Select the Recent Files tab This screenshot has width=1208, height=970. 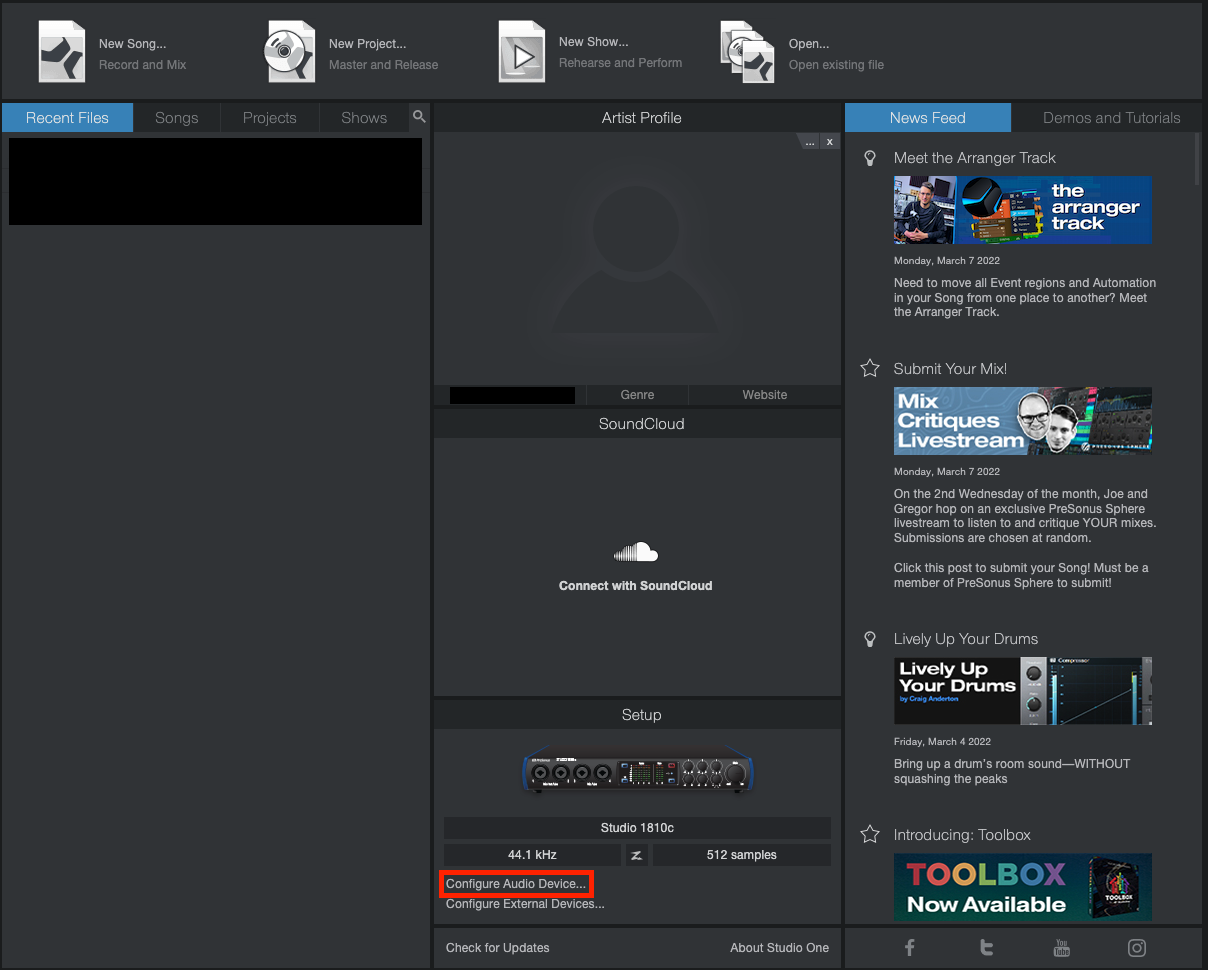tap(67, 118)
